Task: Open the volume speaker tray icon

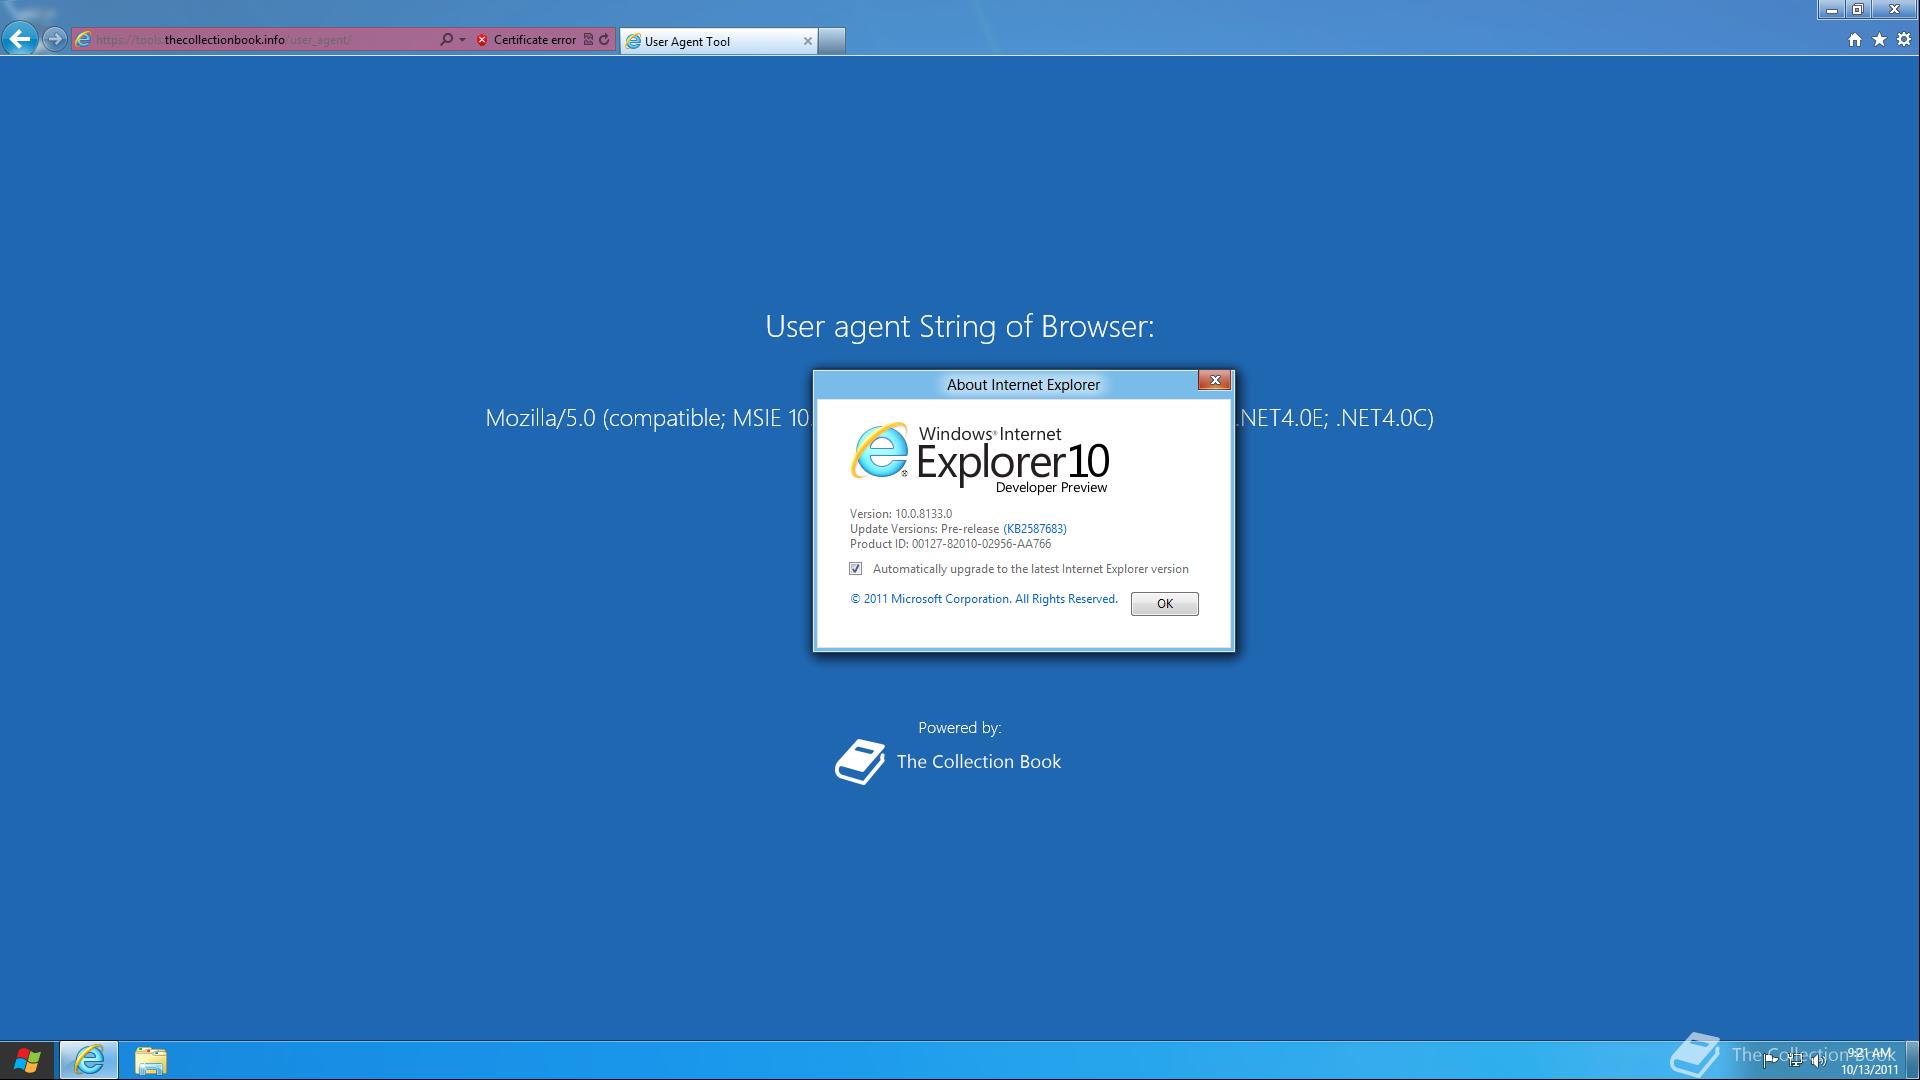Action: (x=1818, y=1060)
